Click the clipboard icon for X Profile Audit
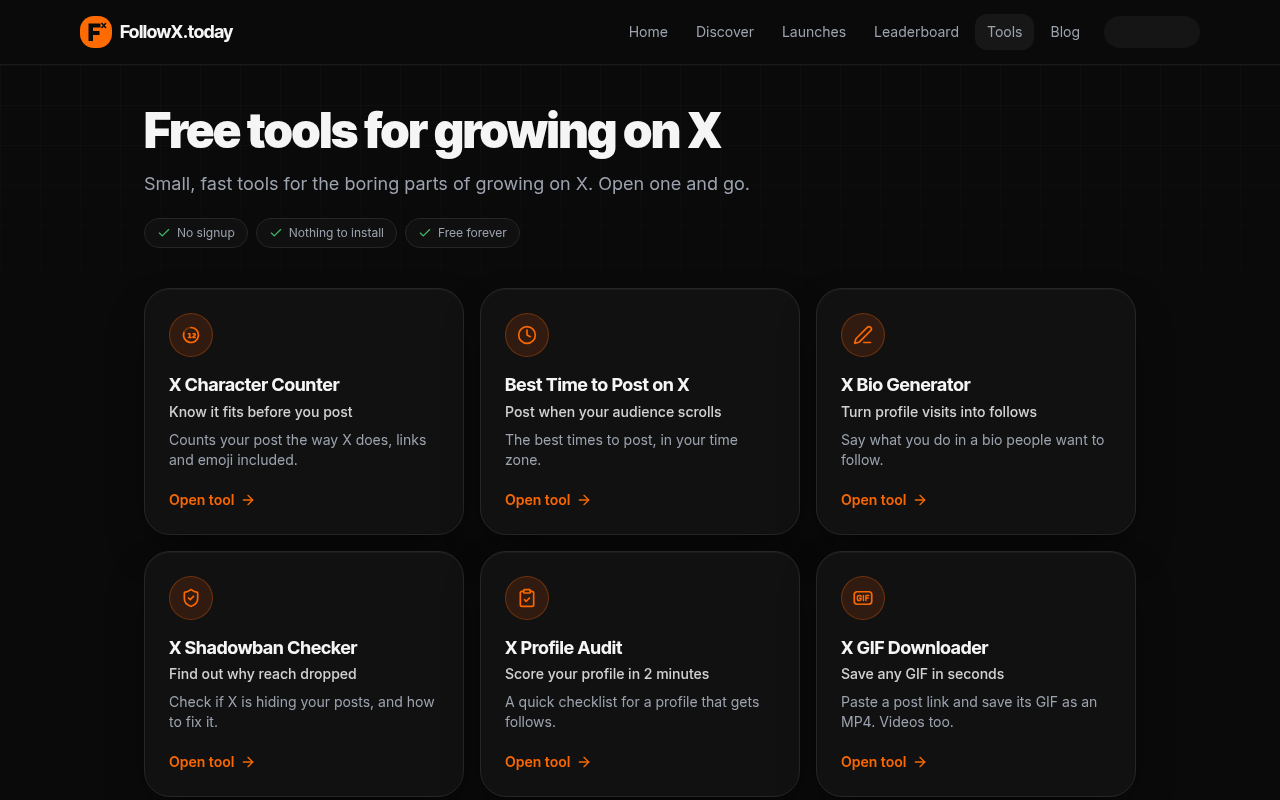Viewport: 1280px width, 800px height. (x=527, y=598)
